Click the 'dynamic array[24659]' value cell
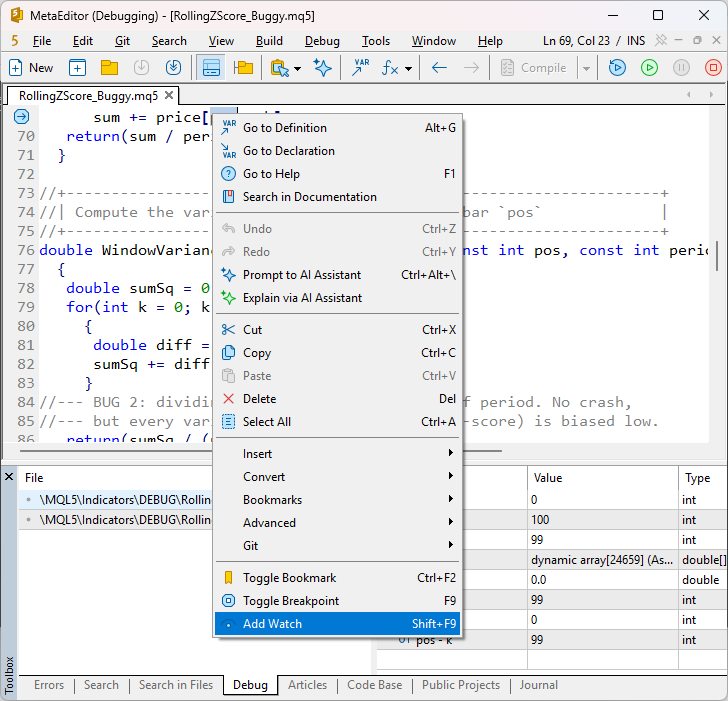This screenshot has width=728, height=701. (603, 560)
